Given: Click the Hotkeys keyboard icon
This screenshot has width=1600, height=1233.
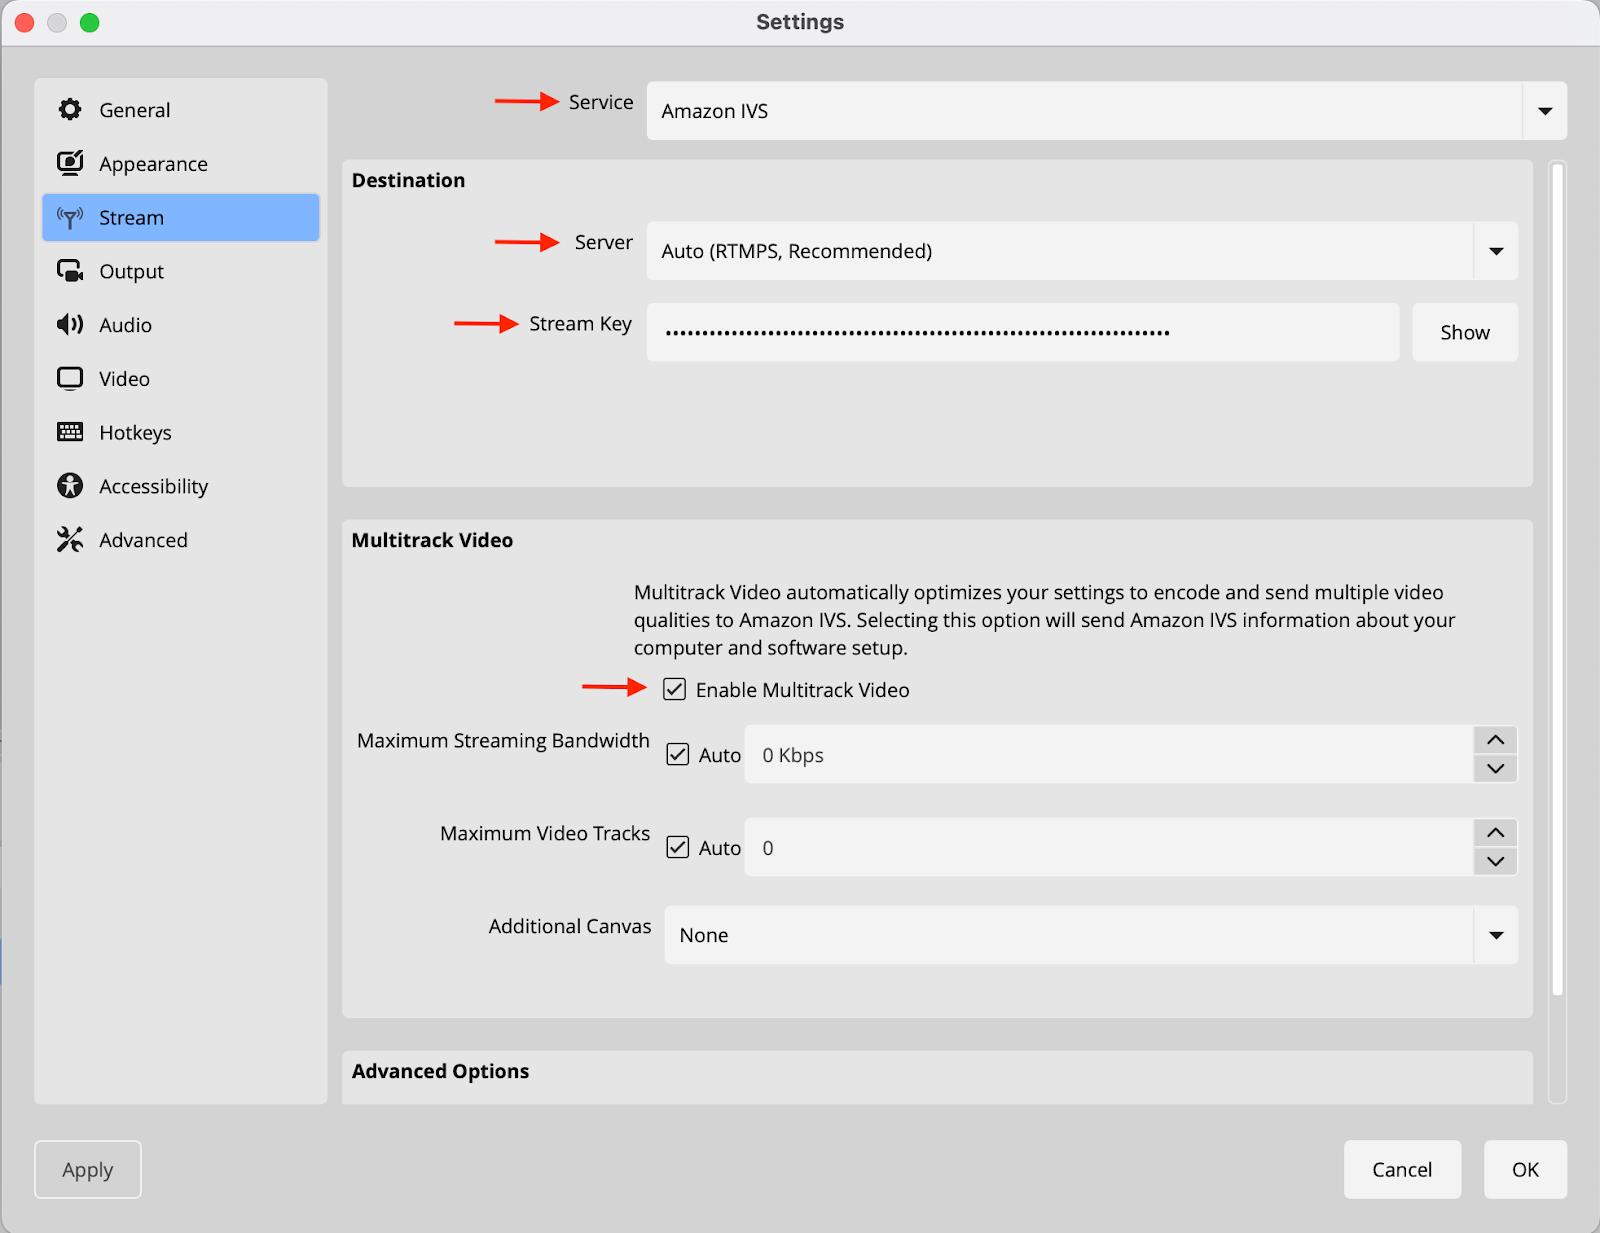Looking at the screenshot, I should (x=70, y=432).
